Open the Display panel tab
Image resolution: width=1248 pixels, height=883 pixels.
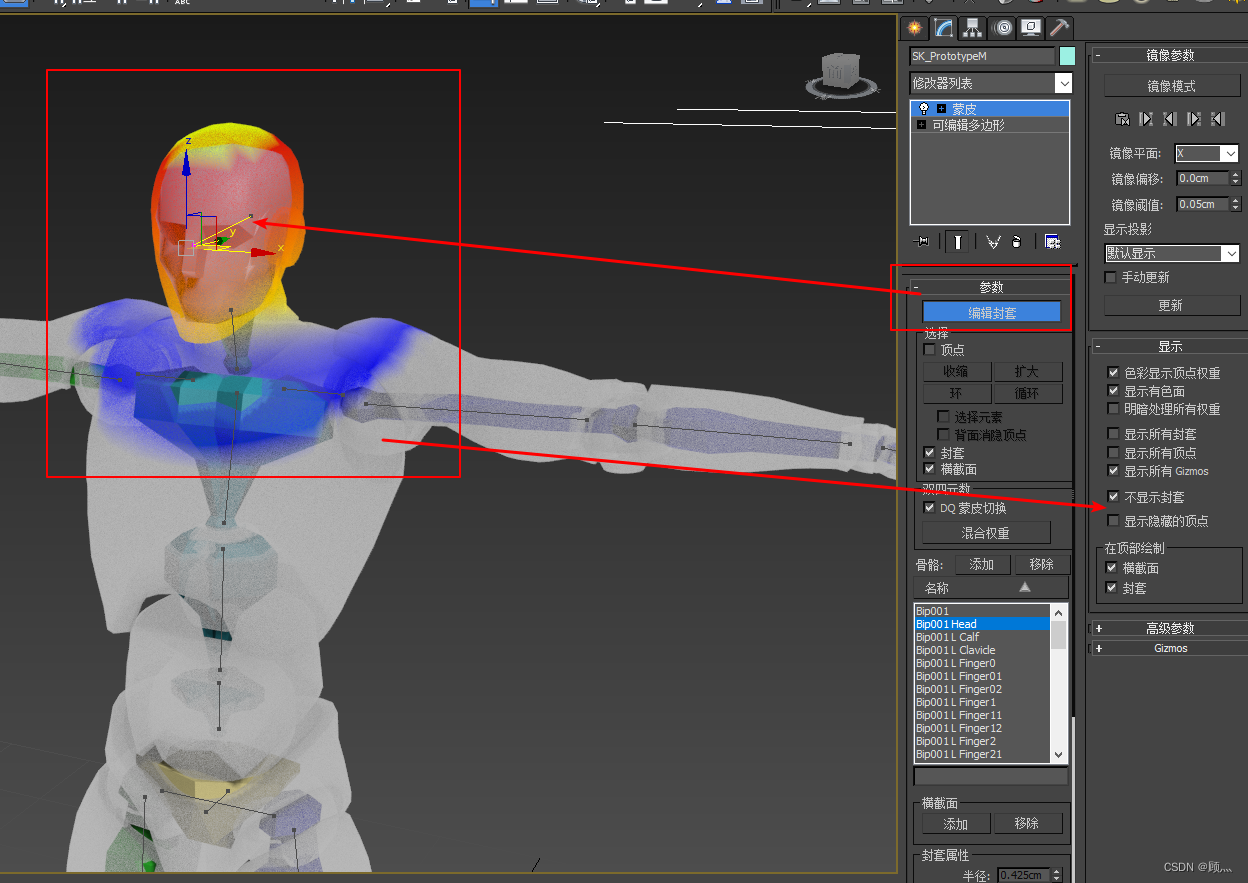(x=1031, y=28)
